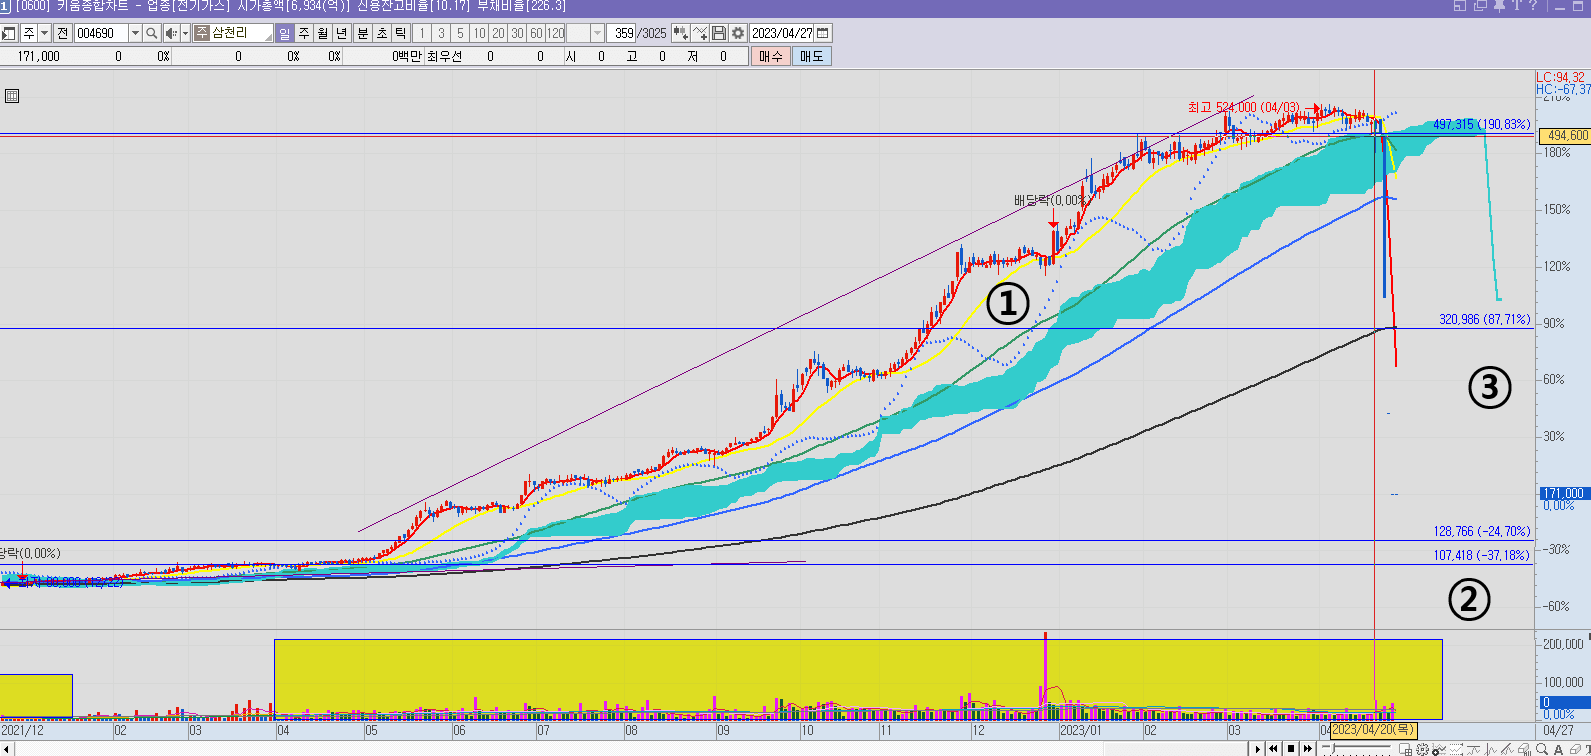Click the bottom indicator-add chart icon
Screen dimensions: 1591x756
(1439, 748)
